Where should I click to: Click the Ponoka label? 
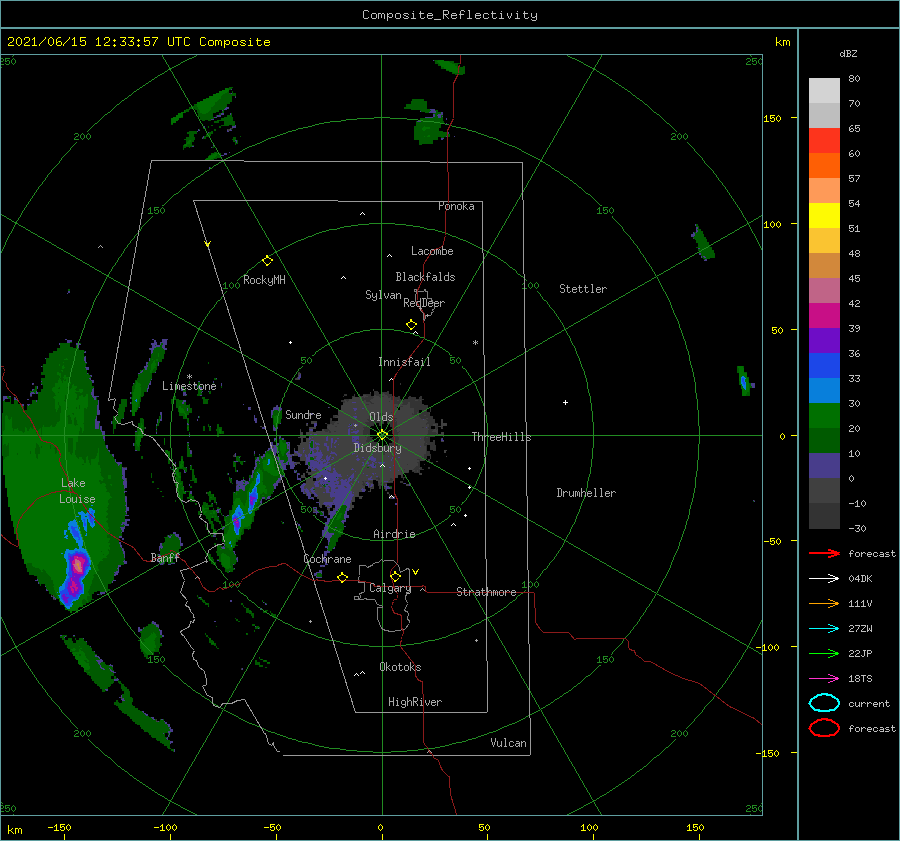pyautogui.click(x=456, y=206)
